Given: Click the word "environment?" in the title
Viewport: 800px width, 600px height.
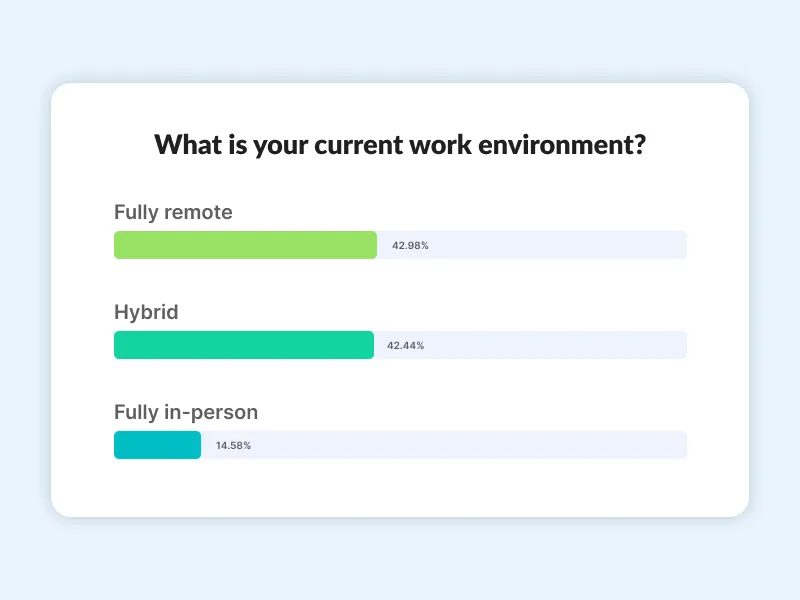Looking at the screenshot, I should pyautogui.click(x=566, y=144).
